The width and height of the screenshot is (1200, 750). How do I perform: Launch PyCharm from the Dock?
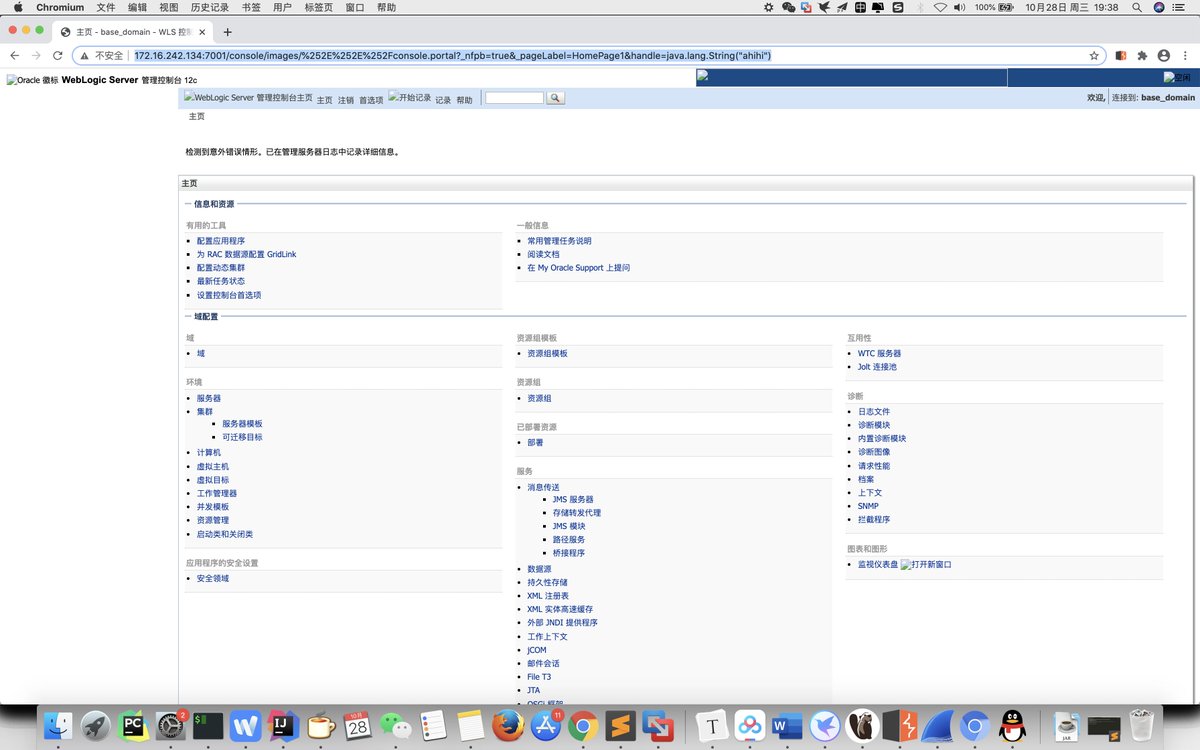[x=132, y=725]
